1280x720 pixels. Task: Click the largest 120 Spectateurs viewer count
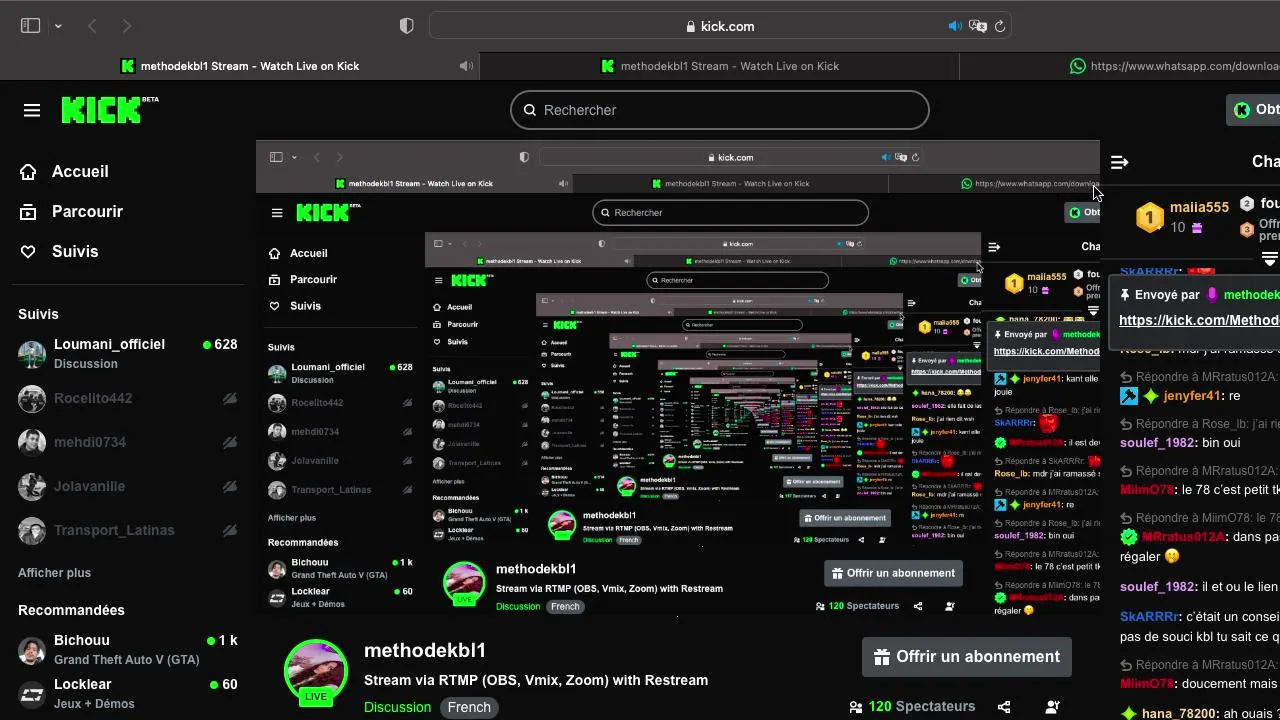922,706
